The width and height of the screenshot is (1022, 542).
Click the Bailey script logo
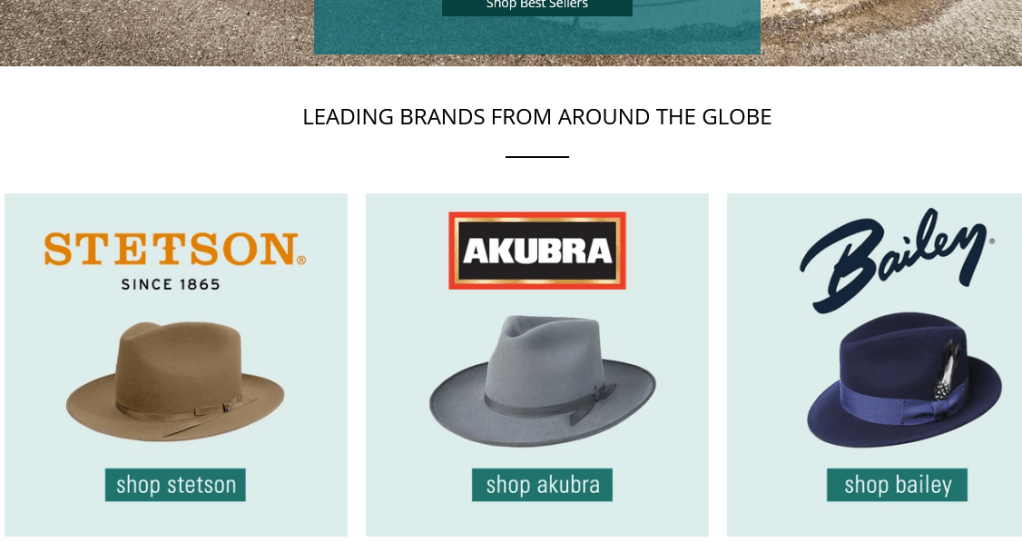click(897, 259)
